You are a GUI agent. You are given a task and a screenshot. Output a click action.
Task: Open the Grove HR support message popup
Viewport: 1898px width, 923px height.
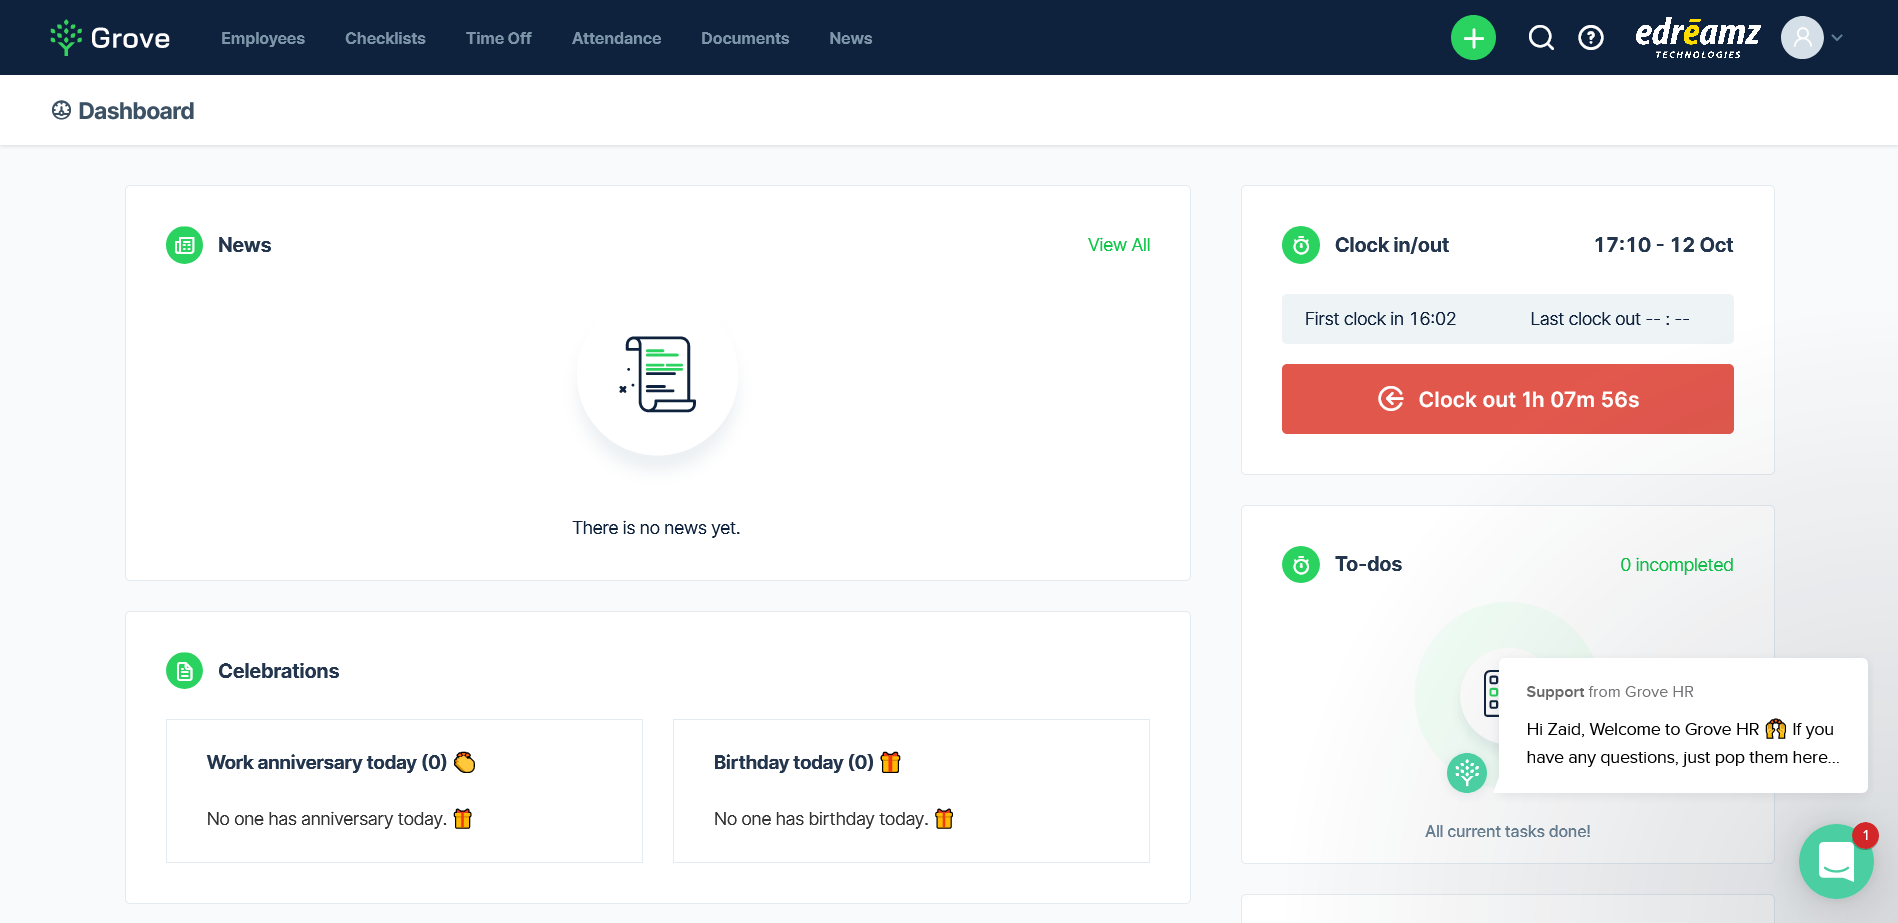1682,726
